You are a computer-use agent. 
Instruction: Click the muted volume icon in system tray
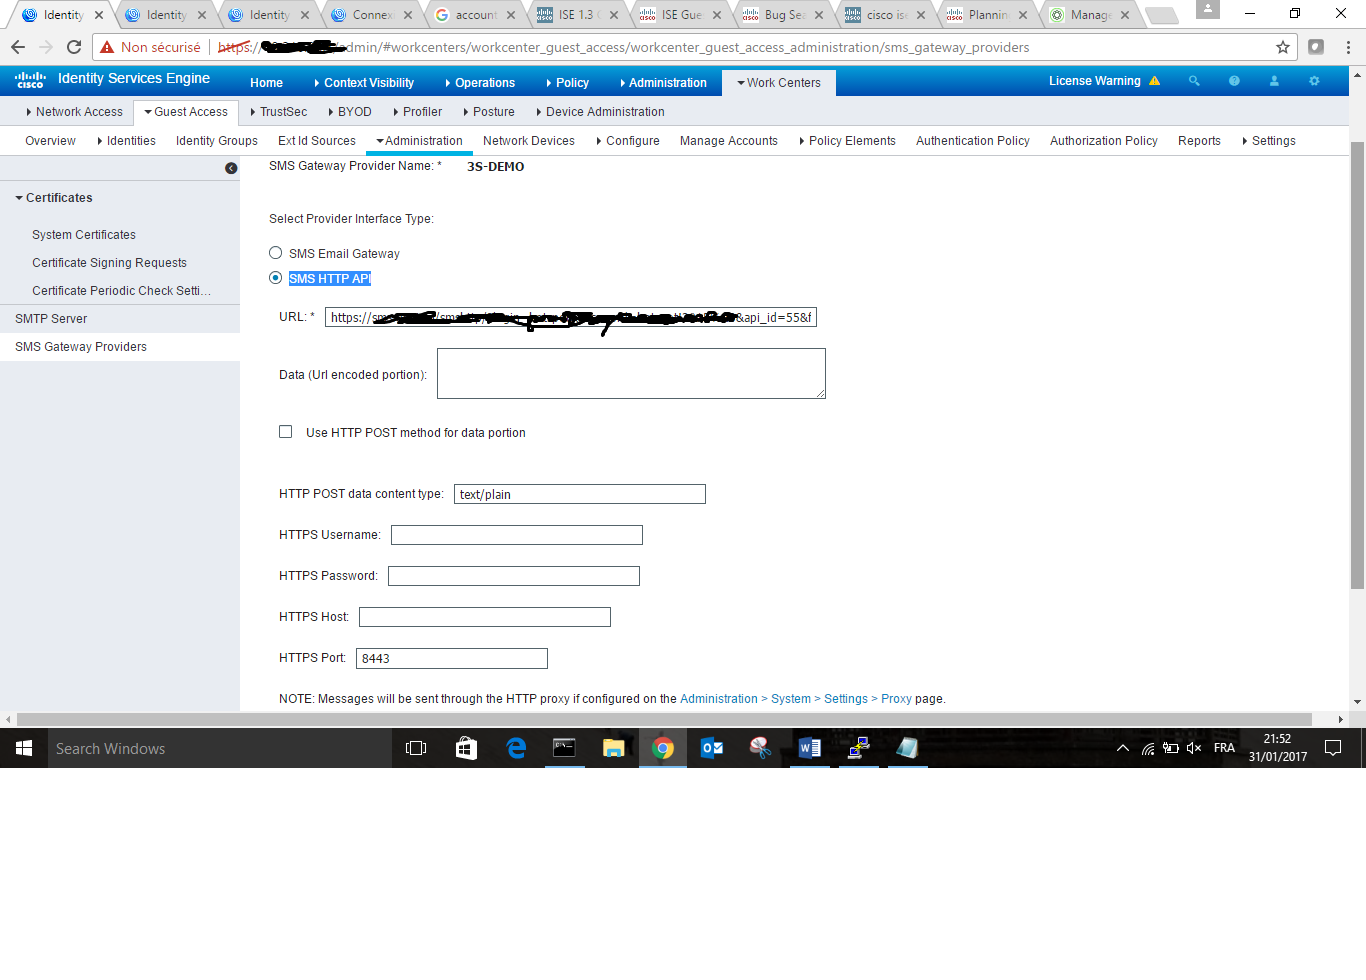click(1194, 748)
